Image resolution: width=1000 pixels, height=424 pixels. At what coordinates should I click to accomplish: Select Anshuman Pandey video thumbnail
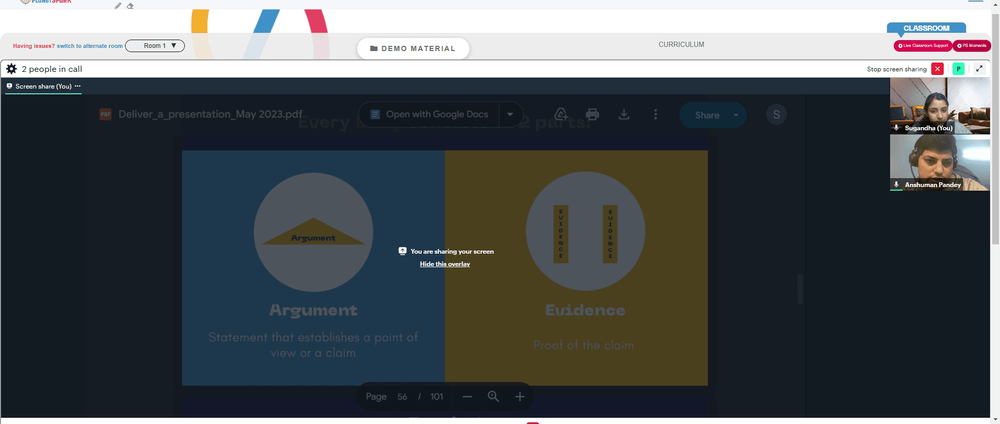pyautogui.click(x=940, y=163)
